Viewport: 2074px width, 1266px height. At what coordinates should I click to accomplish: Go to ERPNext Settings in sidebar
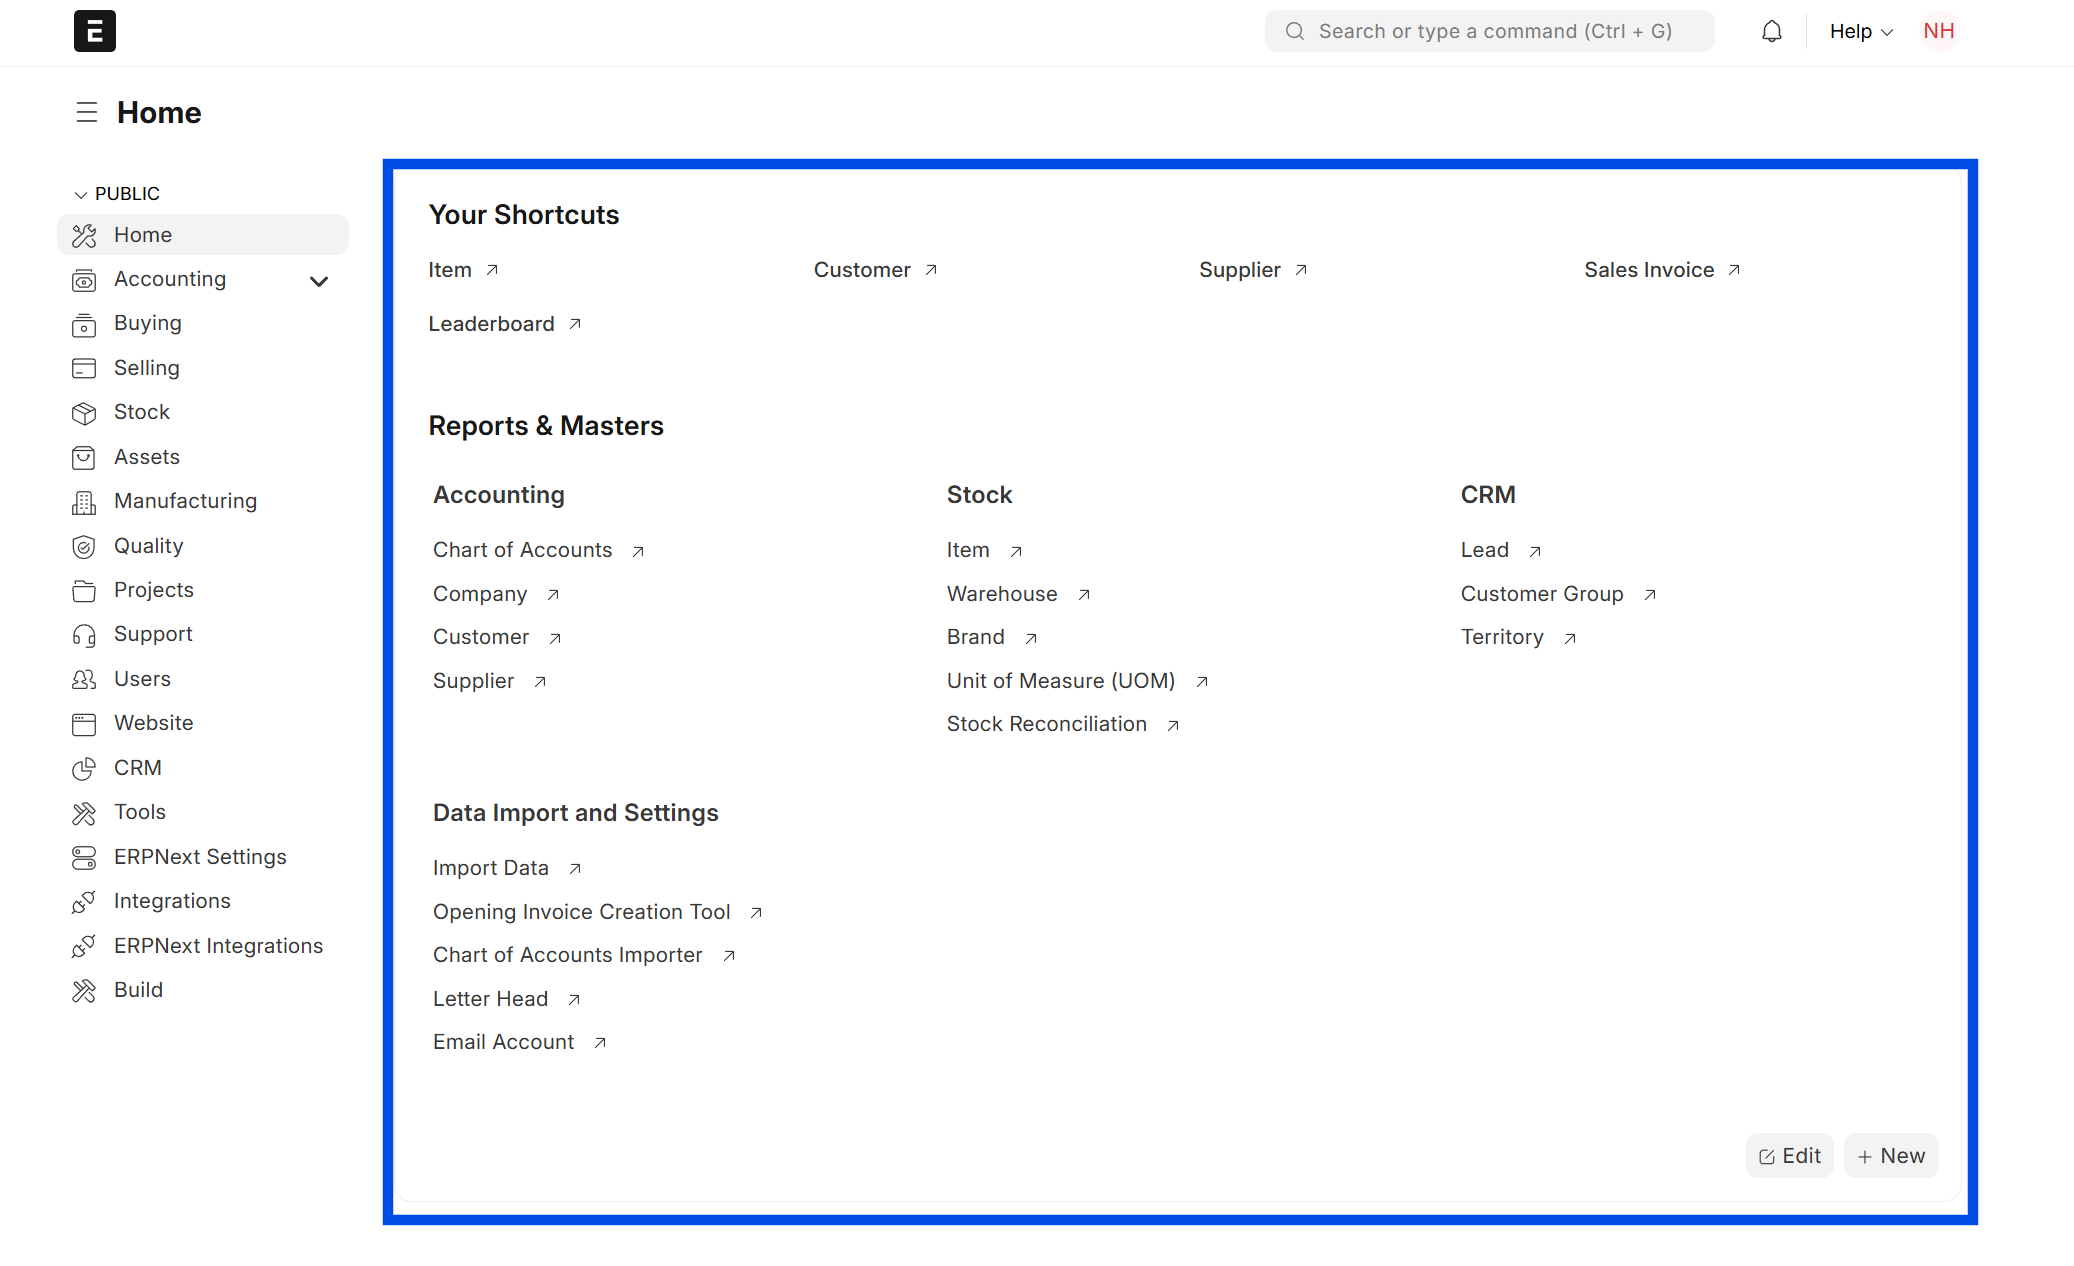pos(199,857)
